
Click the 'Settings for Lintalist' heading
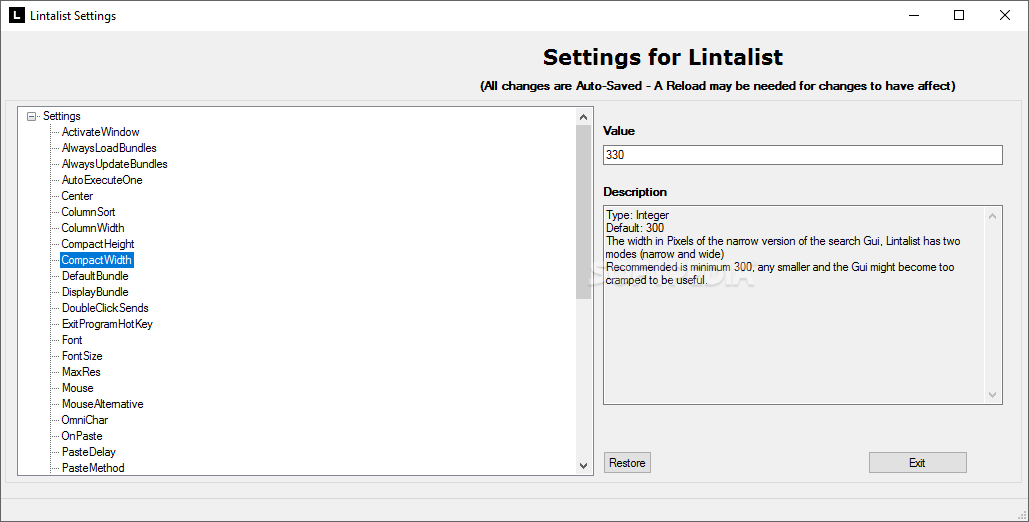coord(663,57)
